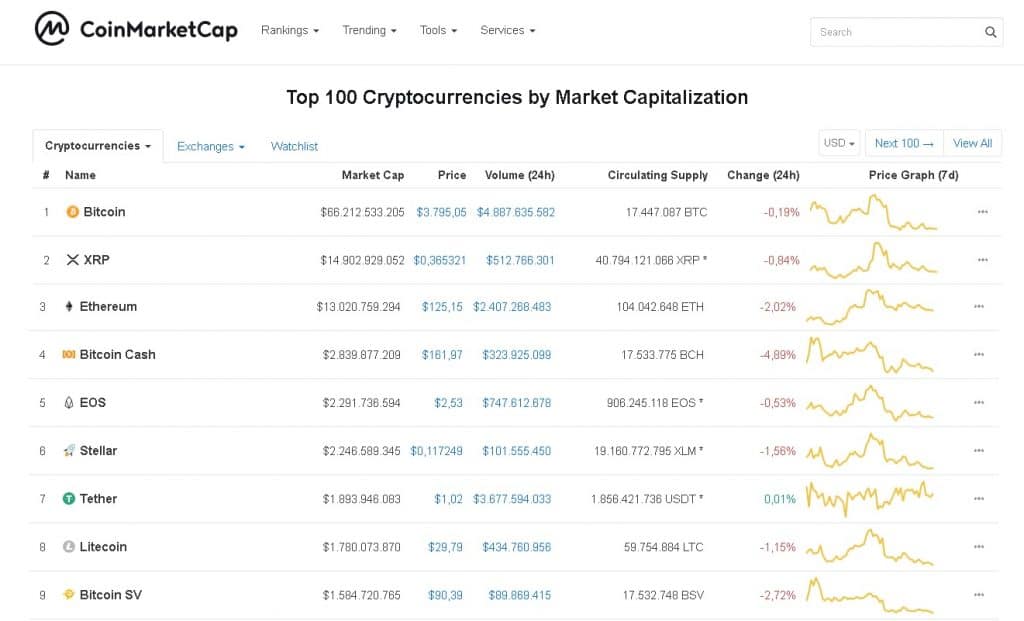Open the Stellar coin name link
Screen dimensions: 1024x621
98,451
